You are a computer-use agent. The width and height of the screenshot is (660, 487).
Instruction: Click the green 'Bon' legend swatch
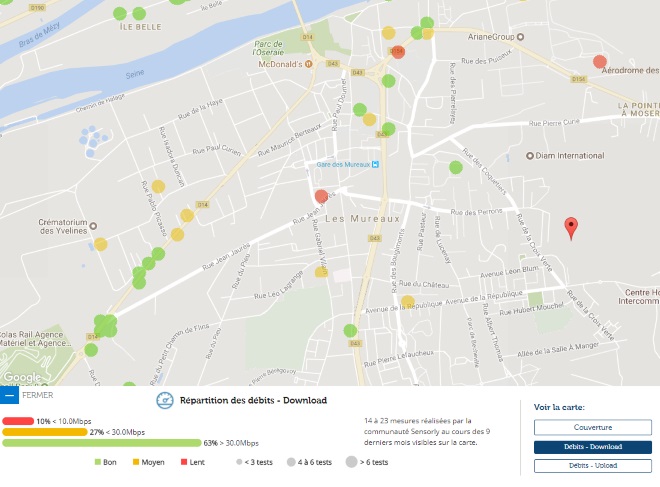coord(98,462)
